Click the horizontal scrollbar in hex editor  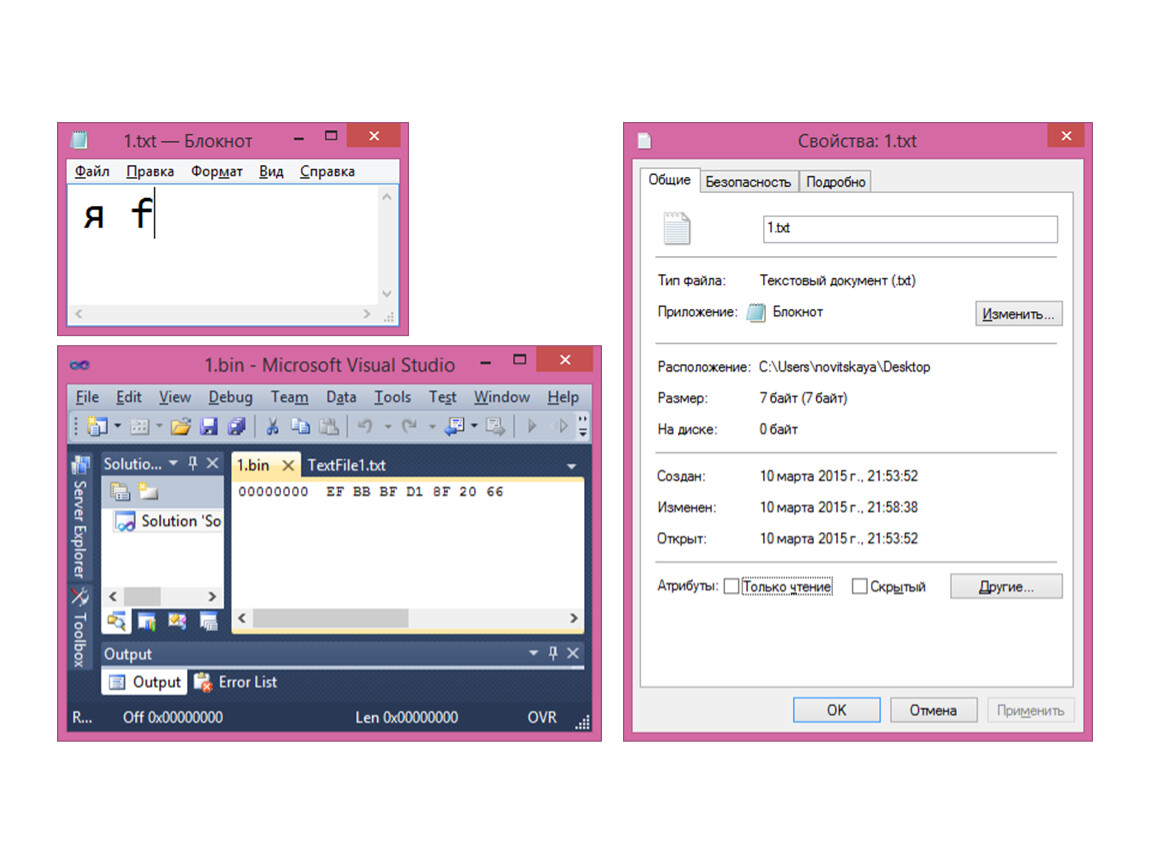[330, 619]
